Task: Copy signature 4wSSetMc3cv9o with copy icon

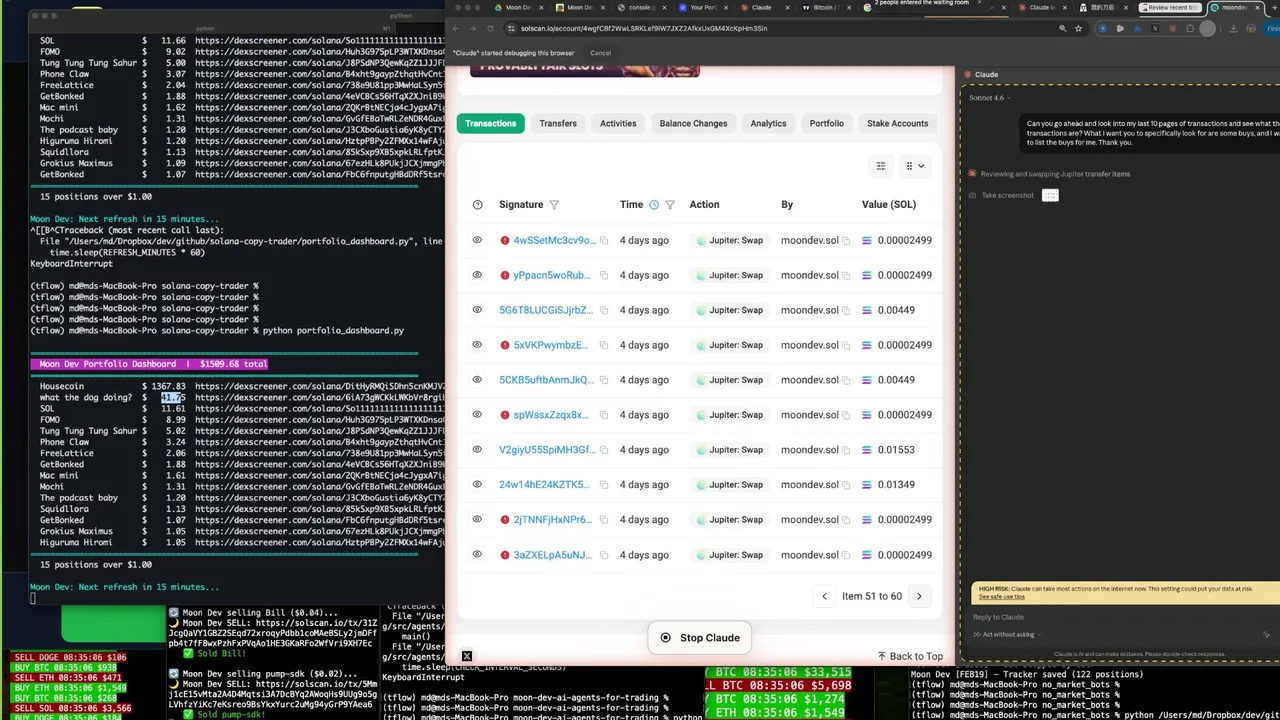Action: (x=604, y=241)
